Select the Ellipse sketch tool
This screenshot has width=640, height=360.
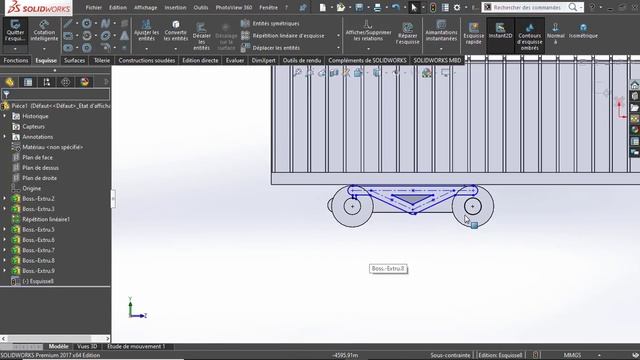click(105, 36)
